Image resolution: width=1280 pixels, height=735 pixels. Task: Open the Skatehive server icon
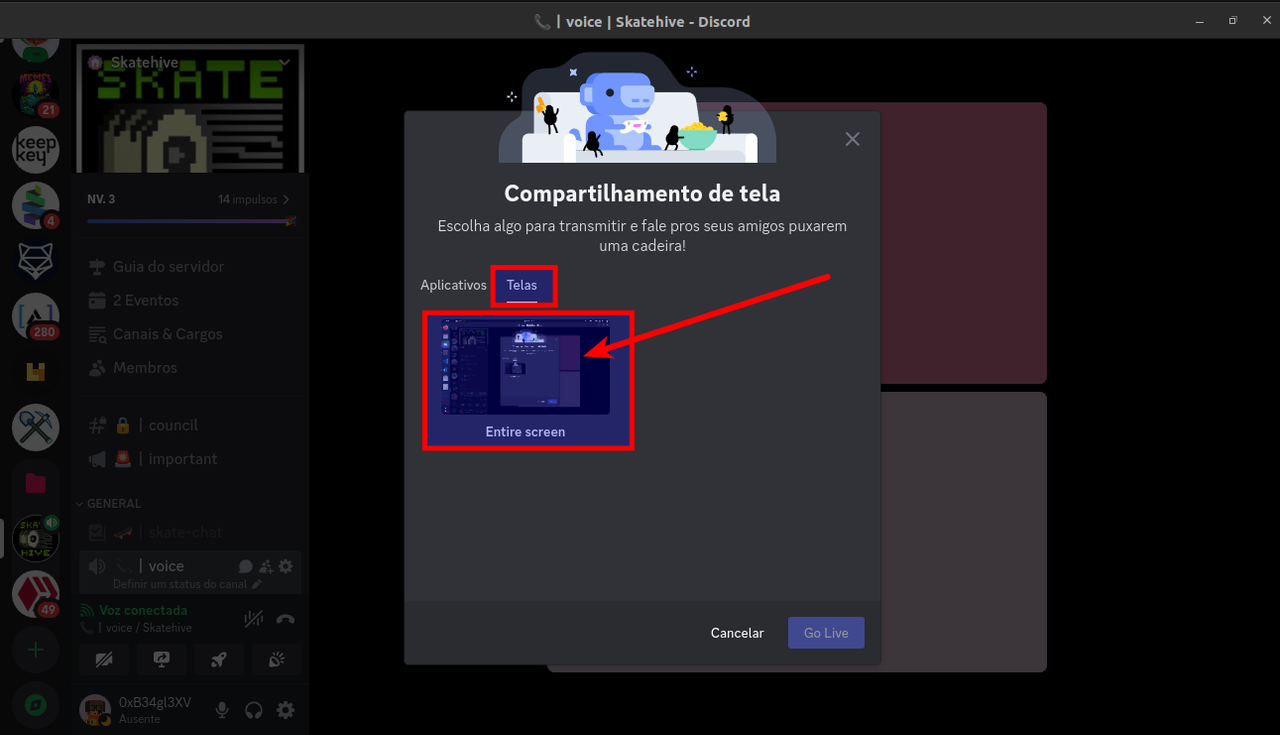[35, 539]
